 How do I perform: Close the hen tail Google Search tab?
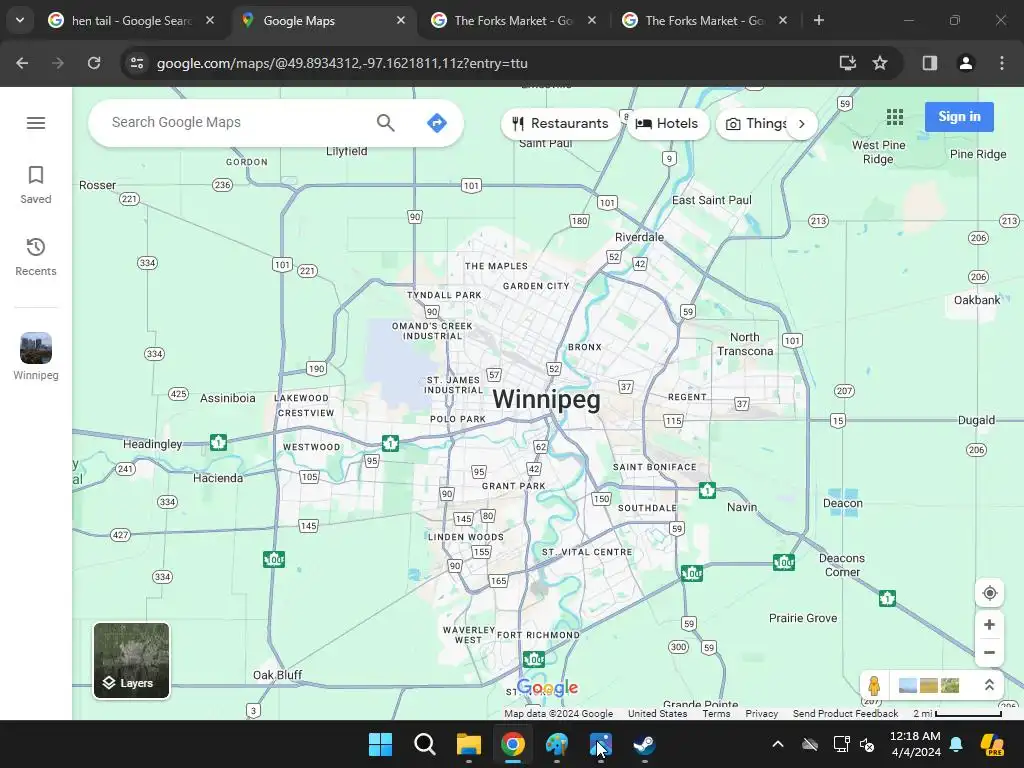[210, 20]
